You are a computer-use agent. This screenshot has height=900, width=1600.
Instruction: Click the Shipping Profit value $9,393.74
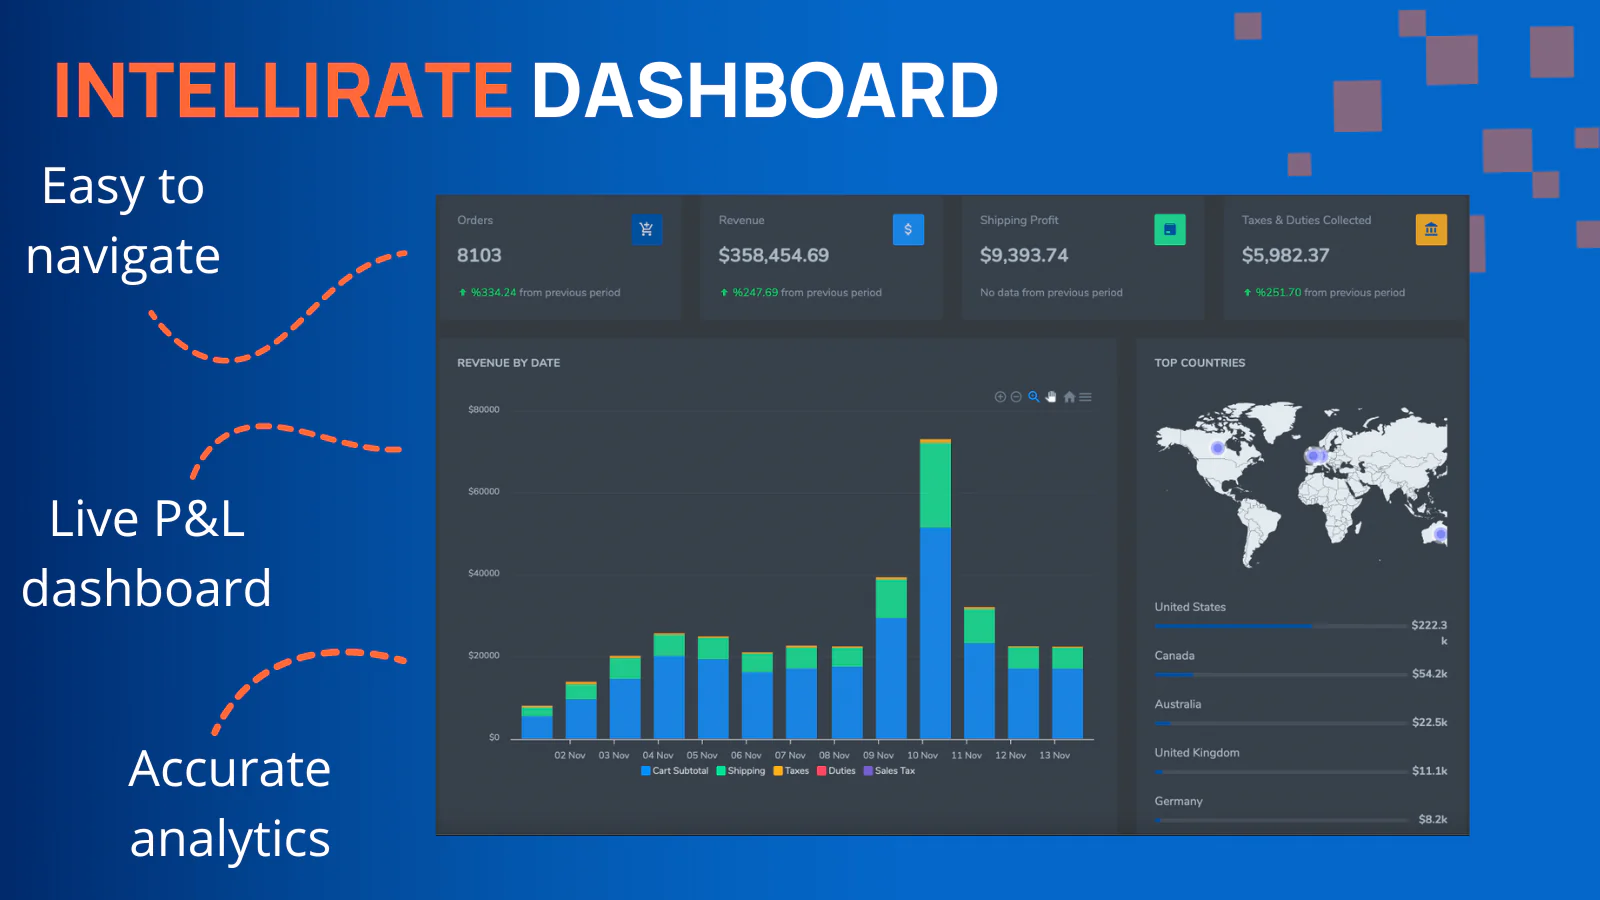tap(1024, 255)
